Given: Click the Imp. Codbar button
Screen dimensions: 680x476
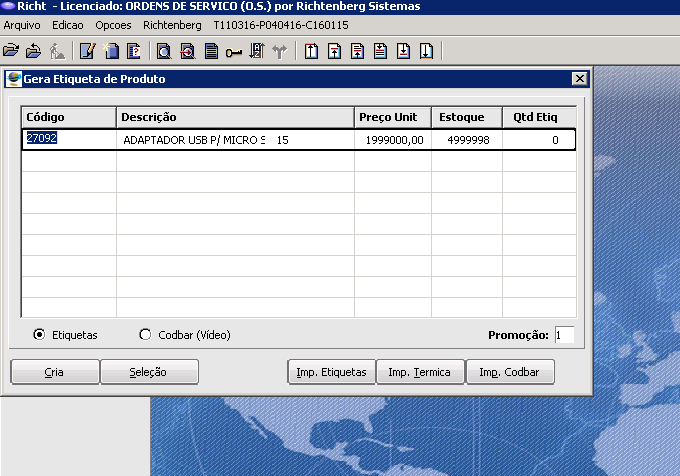Looking at the screenshot, I should 509,372.
